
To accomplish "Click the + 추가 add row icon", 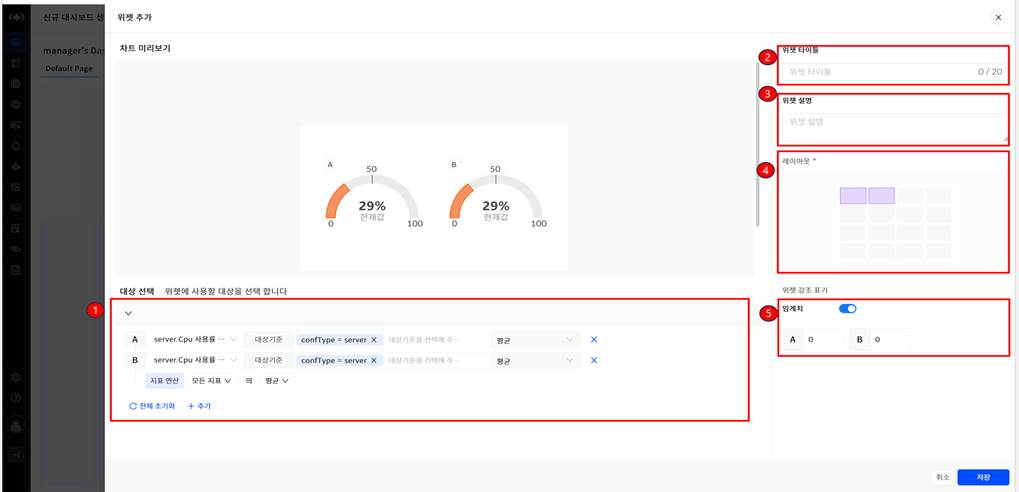I will click(x=191, y=406).
